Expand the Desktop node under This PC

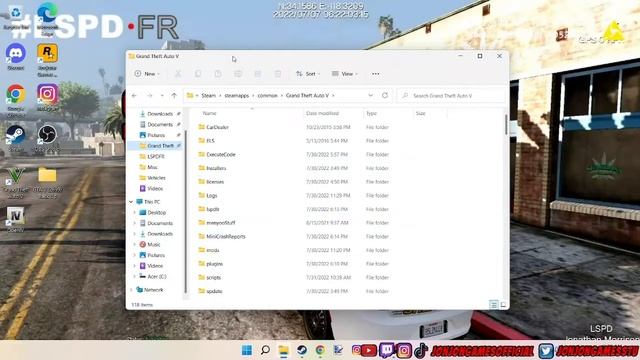134,213
